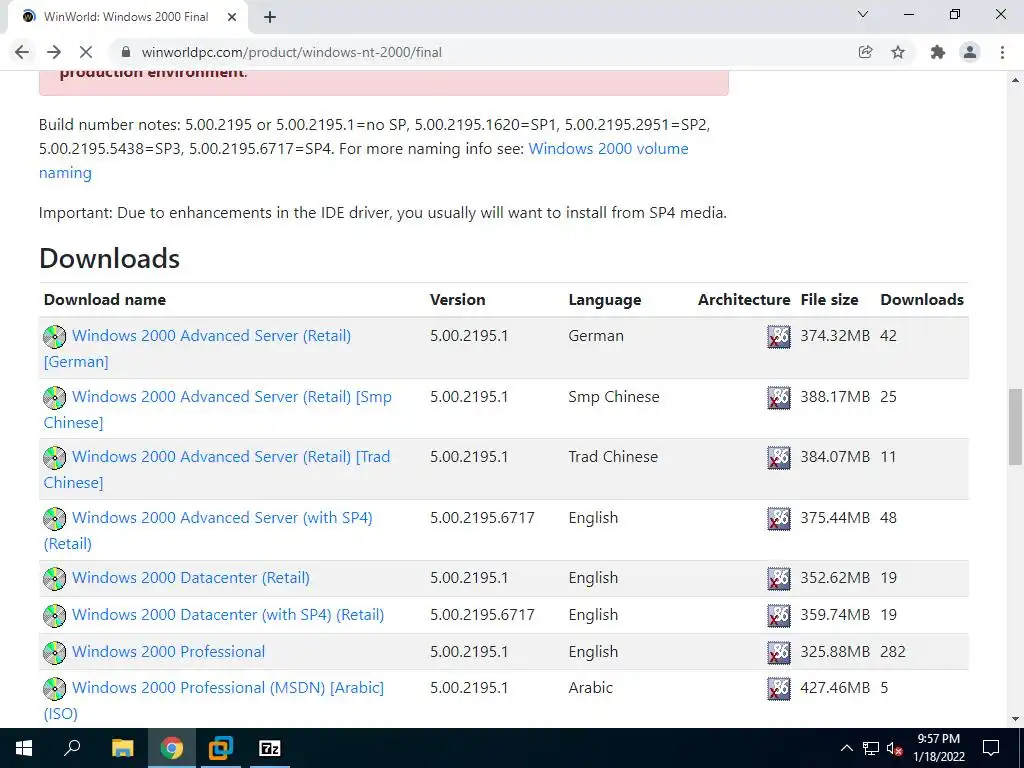Open Windows 2000 Datacenter (with SP4) (Retail)
This screenshot has height=768, width=1024.
(228, 615)
